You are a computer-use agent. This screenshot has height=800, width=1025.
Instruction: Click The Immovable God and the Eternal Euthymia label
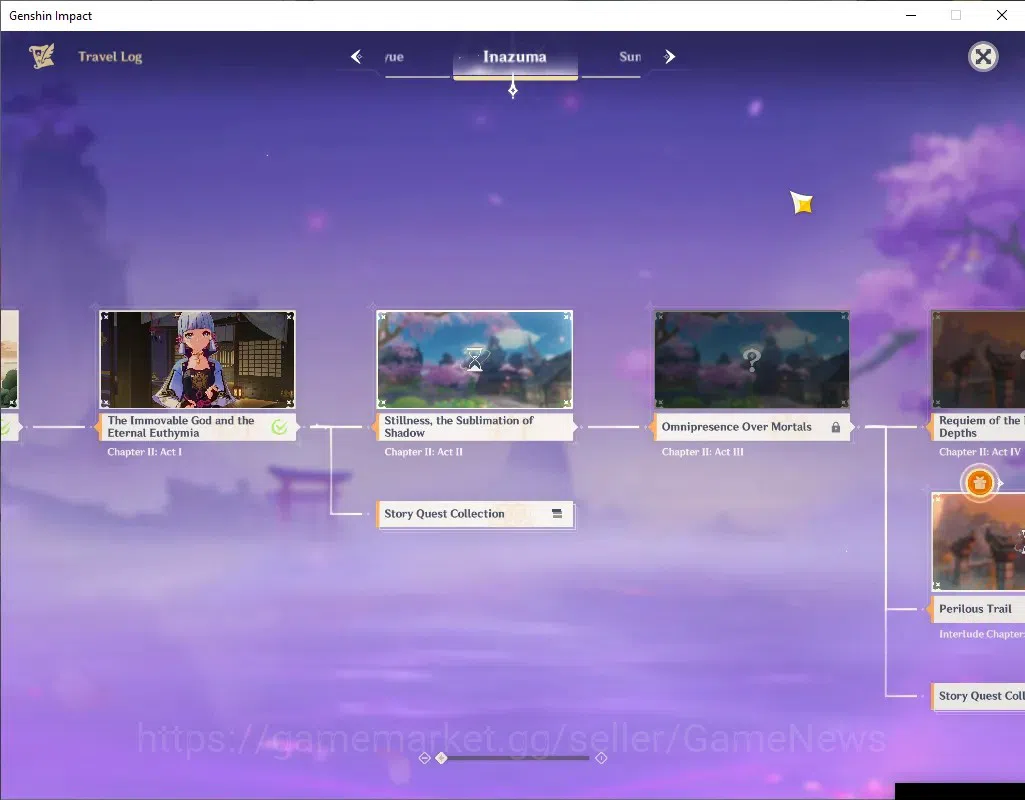(x=197, y=427)
